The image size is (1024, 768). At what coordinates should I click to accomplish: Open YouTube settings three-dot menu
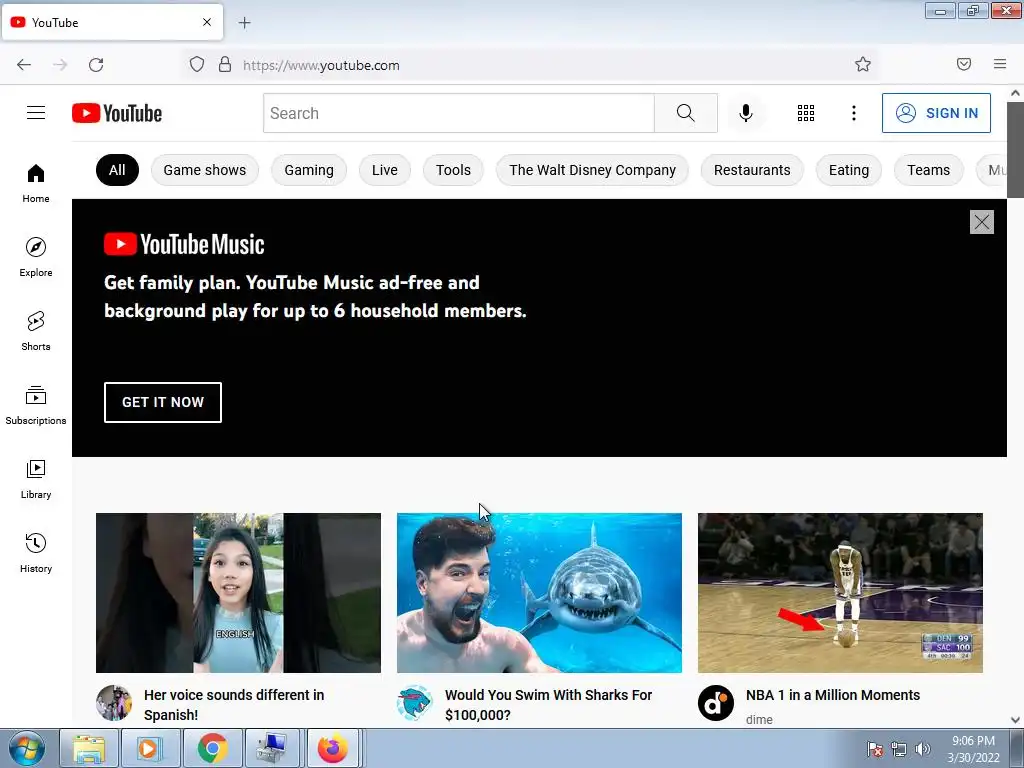coord(854,113)
